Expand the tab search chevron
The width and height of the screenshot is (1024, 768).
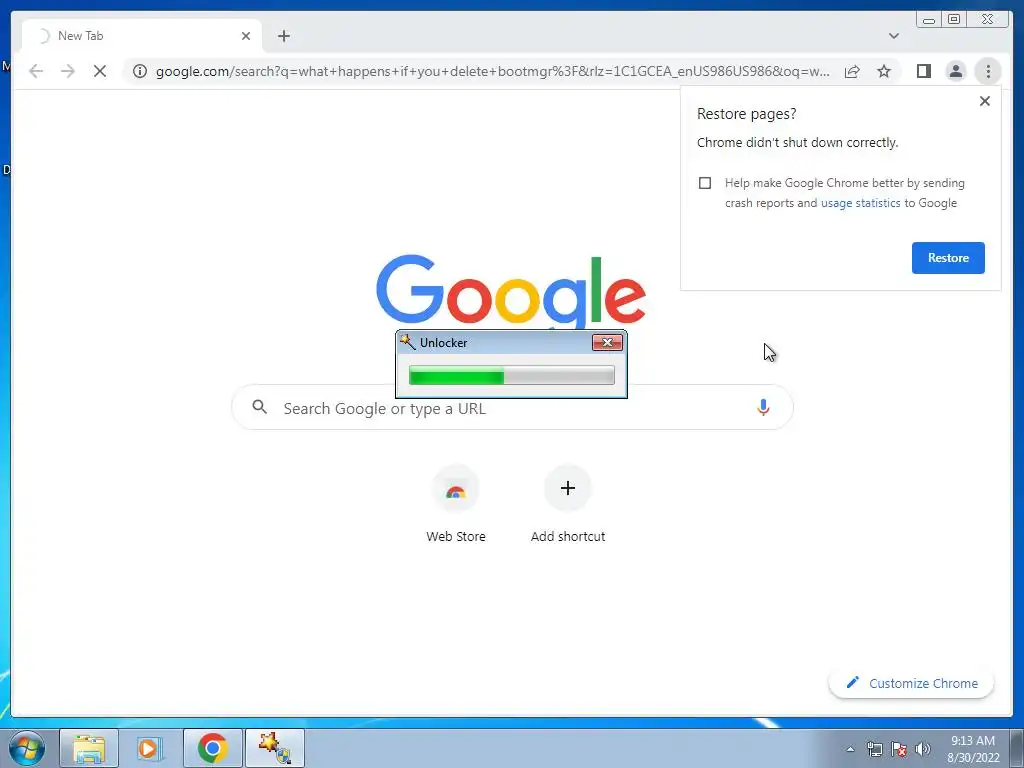click(894, 36)
